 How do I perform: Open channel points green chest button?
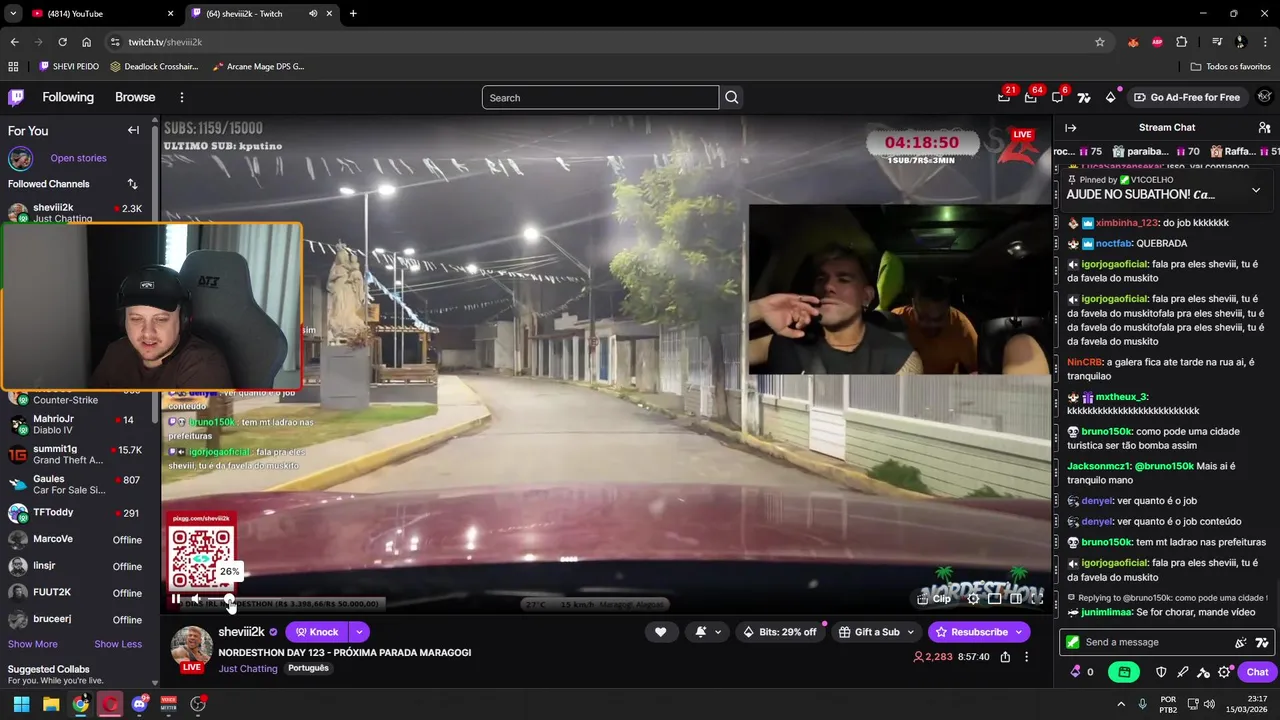point(1124,672)
